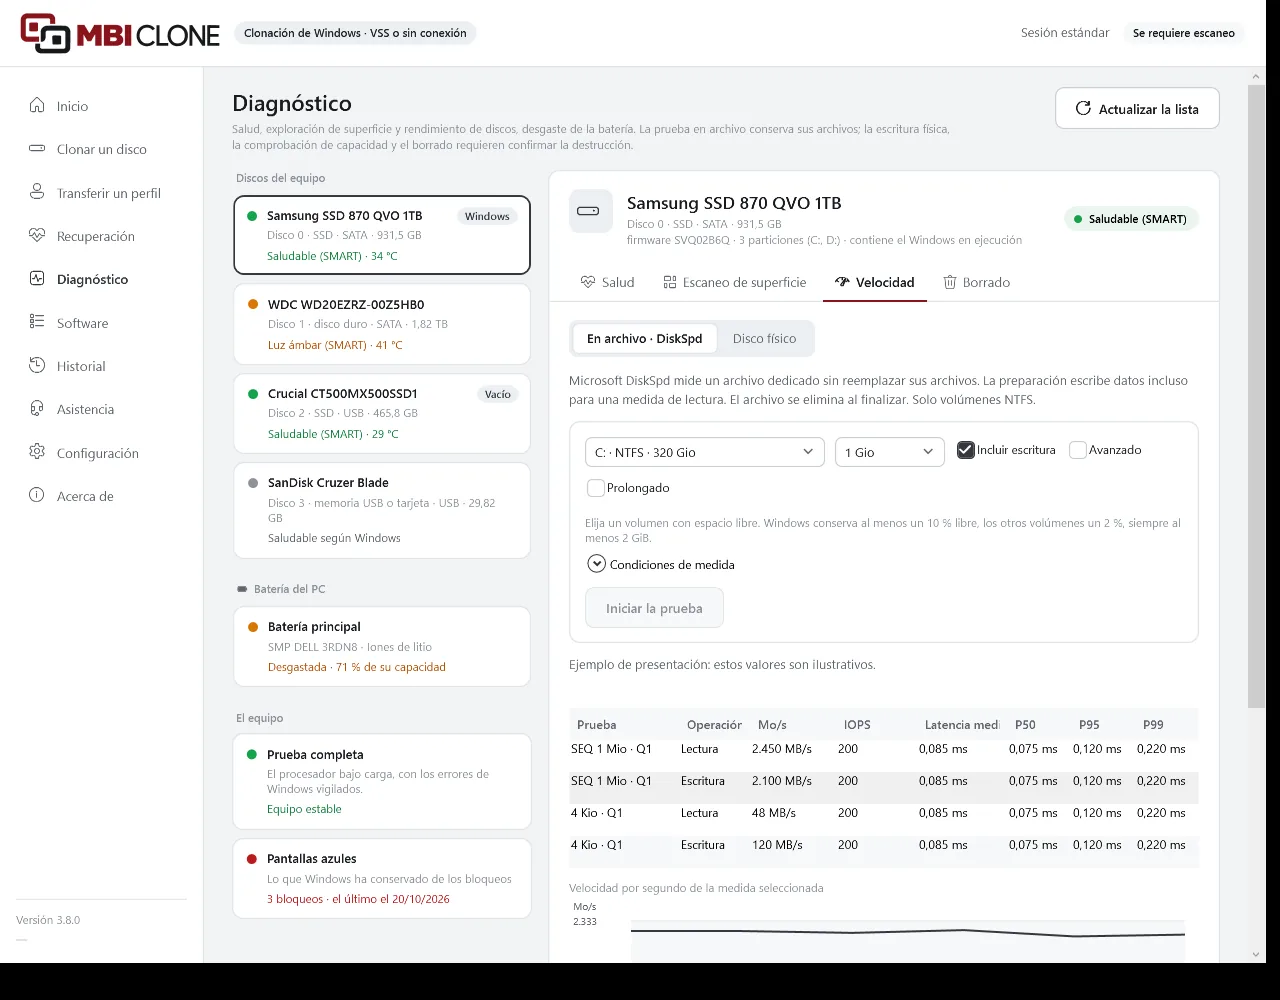Open the C: · NTFS · 320 Gio volume dropdown
Screen dimensions: 1280x1000
coord(705,452)
